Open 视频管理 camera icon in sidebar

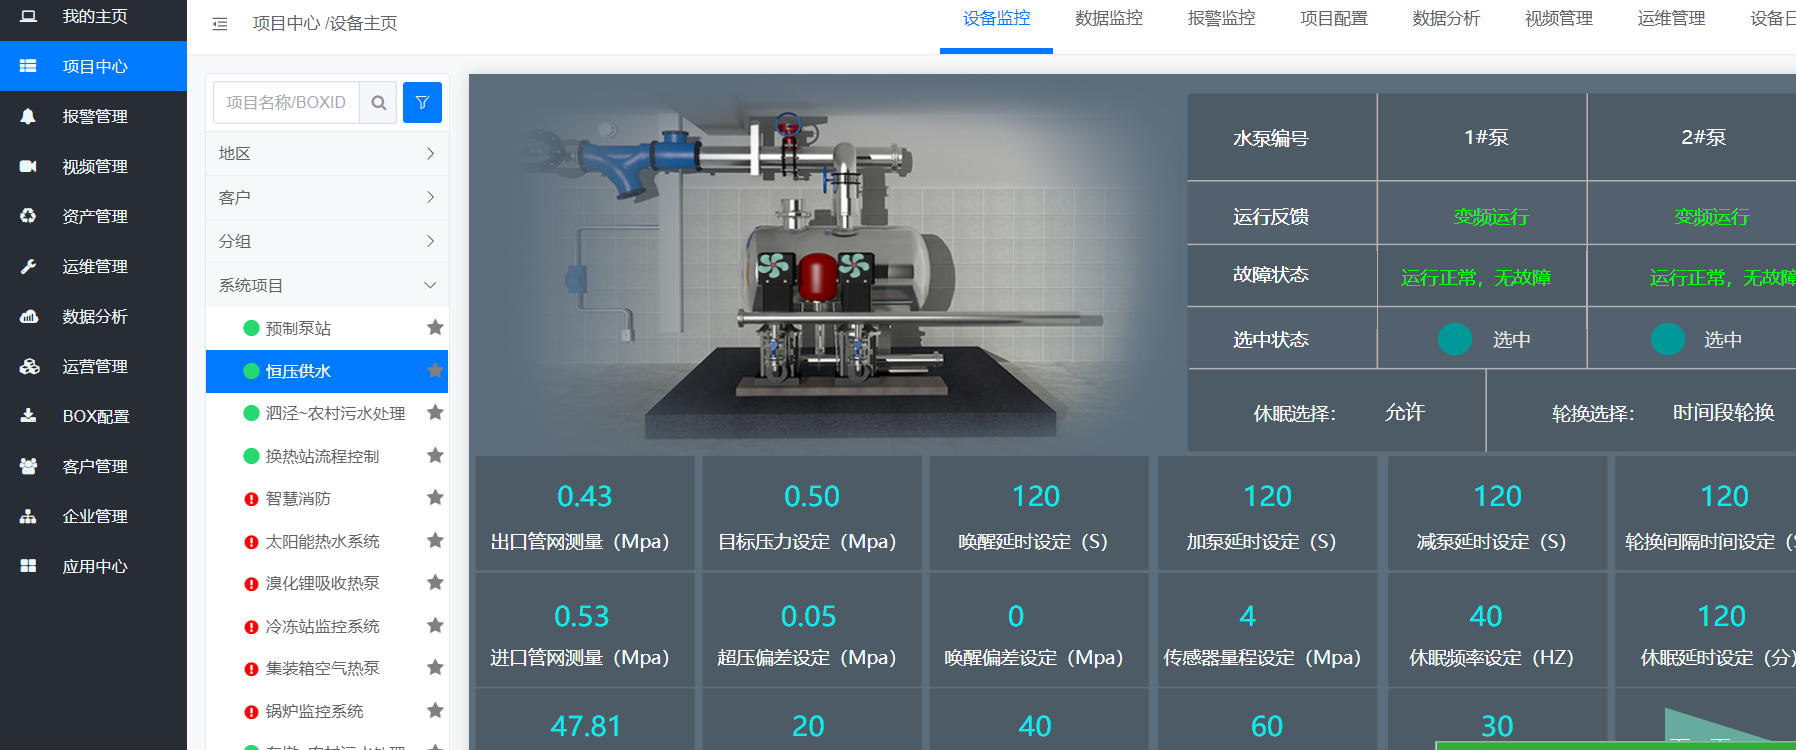pos(28,166)
